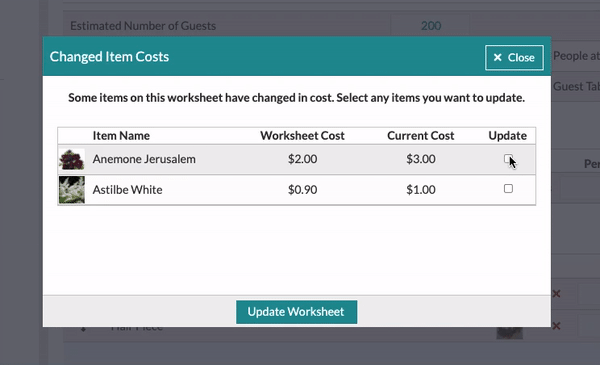Select the Anemone Jerusalem item name
The width and height of the screenshot is (600, 365).
(144, 159)
